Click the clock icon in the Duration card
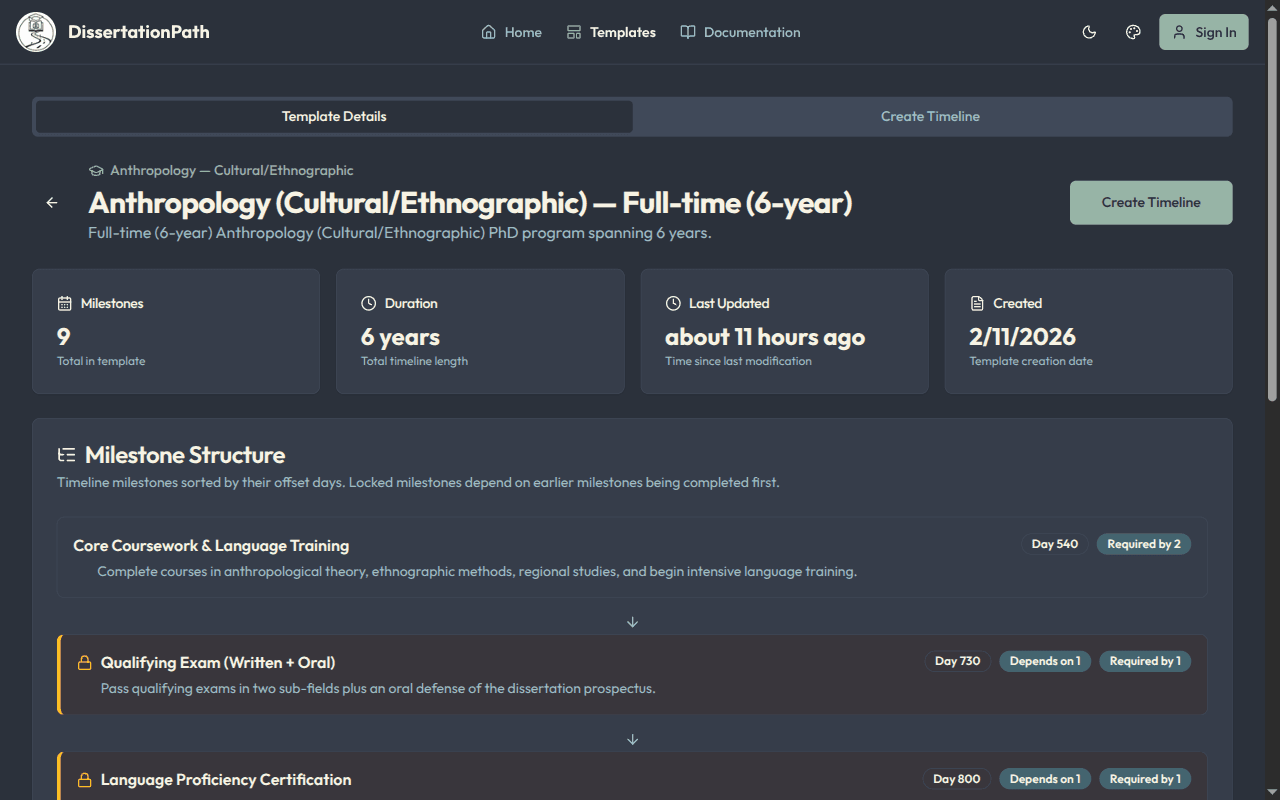1280x800 pixels. pyautogui.click(x=370, y=302)
